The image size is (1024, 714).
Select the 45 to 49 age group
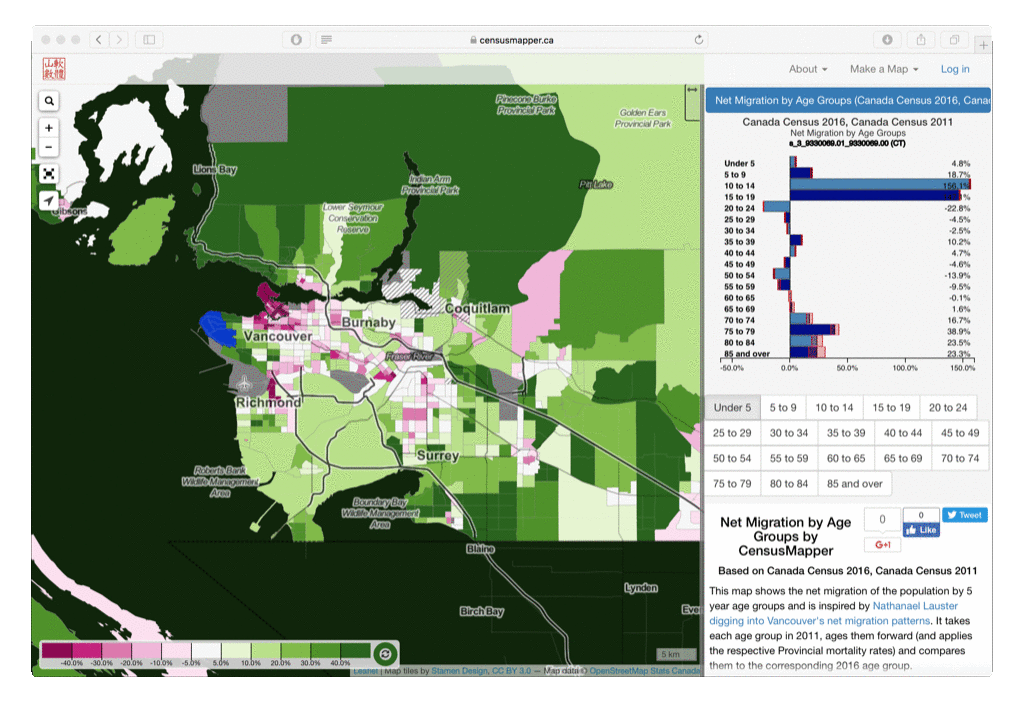960,433
